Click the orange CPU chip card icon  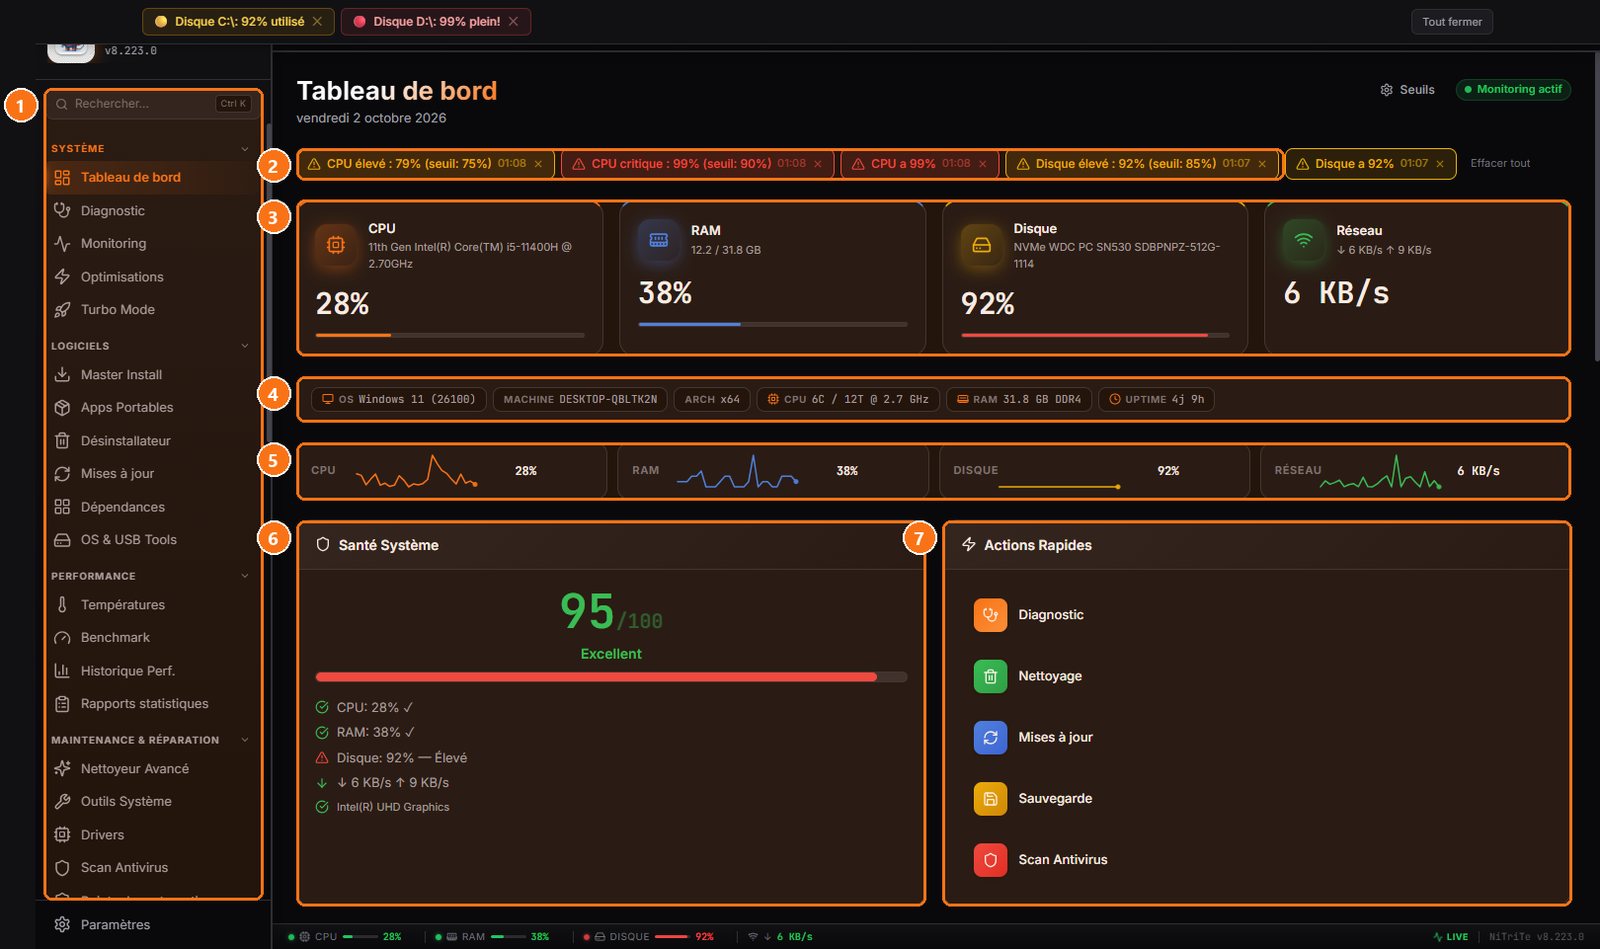(x=336, y=245)
